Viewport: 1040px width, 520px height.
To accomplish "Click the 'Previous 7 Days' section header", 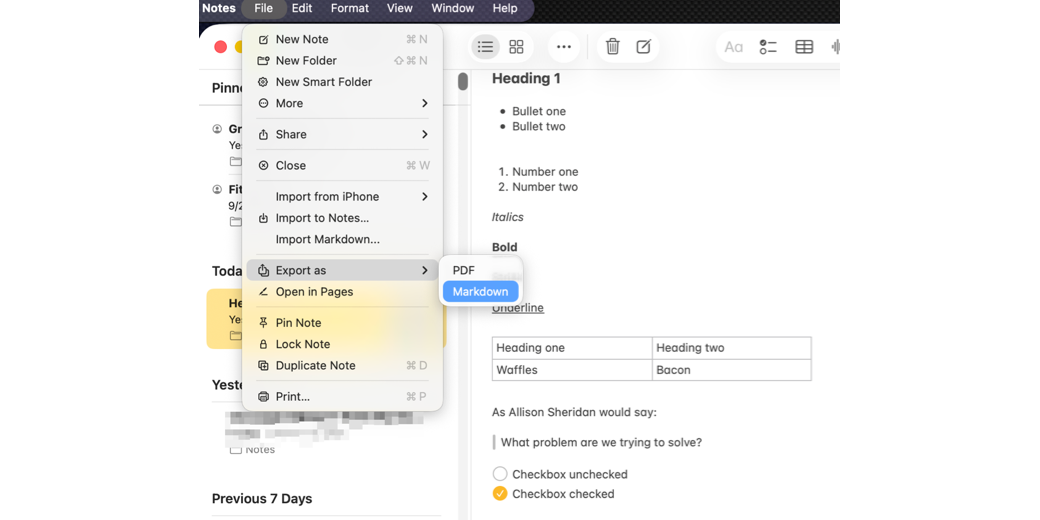I will point(262,499).
